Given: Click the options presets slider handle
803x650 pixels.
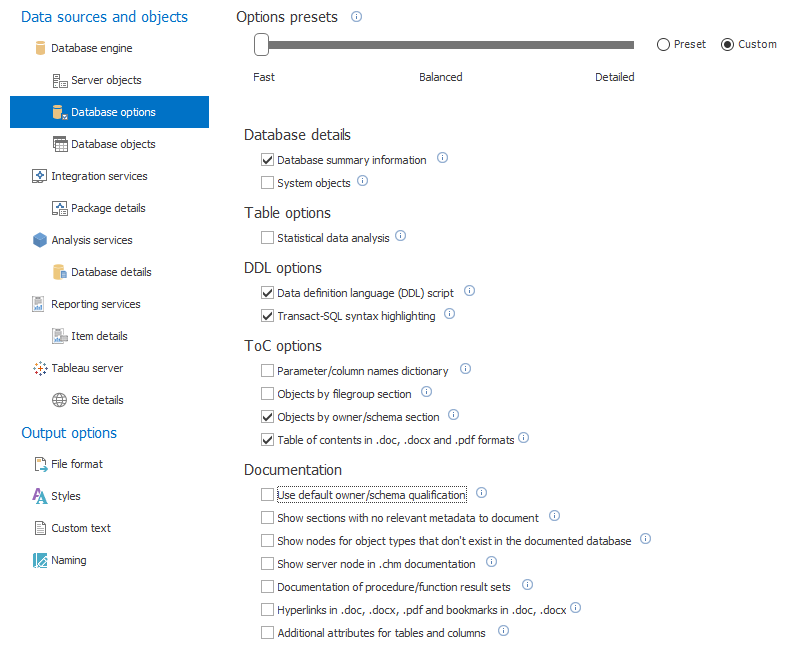Looking at the screenshot, I should (261, 45).
